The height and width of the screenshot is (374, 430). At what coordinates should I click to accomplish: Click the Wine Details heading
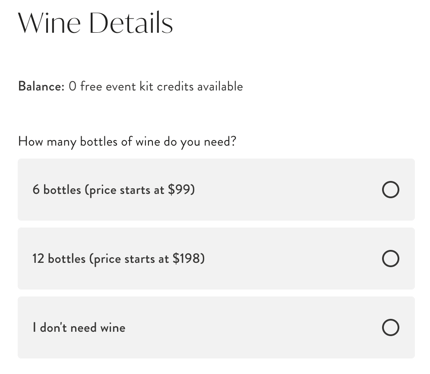click(95, 23)
